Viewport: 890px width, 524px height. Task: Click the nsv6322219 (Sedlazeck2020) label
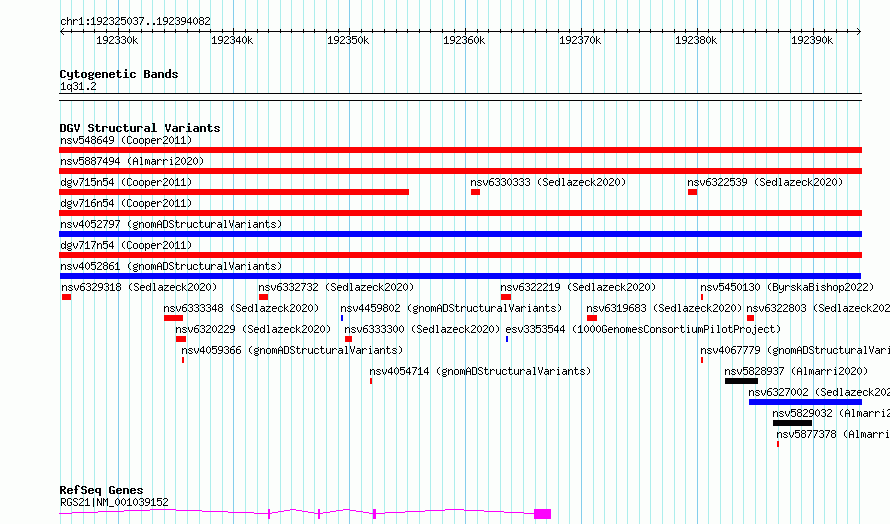point(578,287)
